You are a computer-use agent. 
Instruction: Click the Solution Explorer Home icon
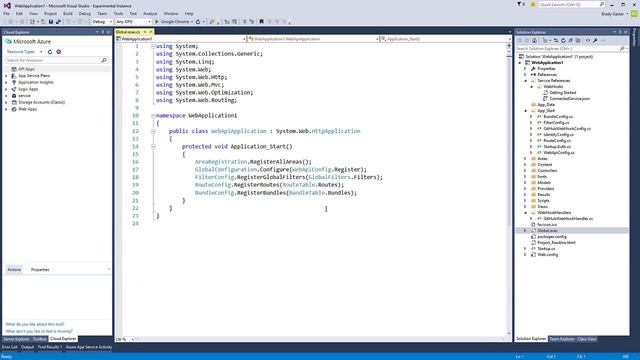click(534, 40)
